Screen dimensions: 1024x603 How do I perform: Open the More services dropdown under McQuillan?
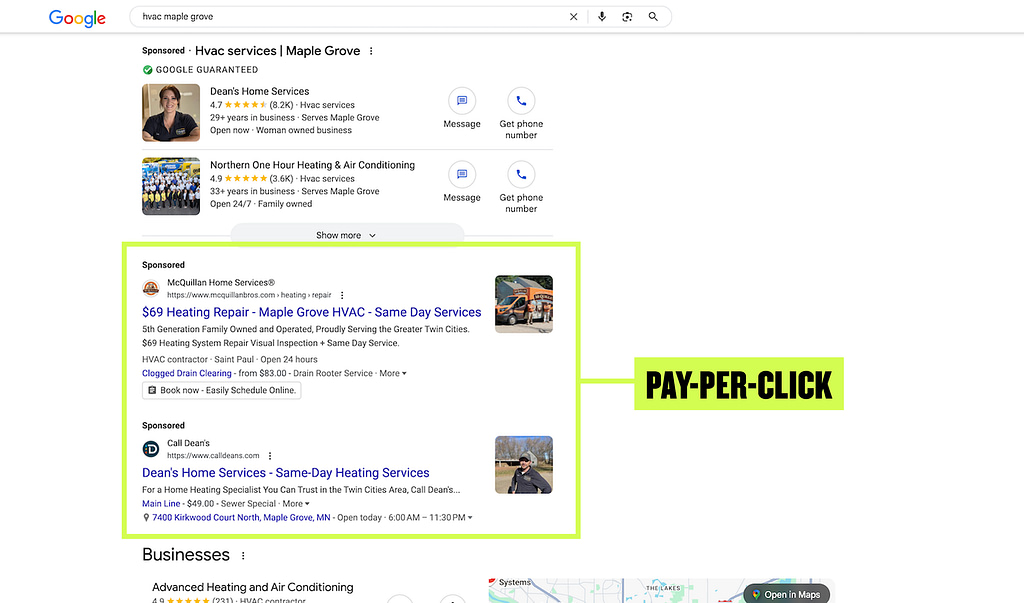[x=392, y=372]
